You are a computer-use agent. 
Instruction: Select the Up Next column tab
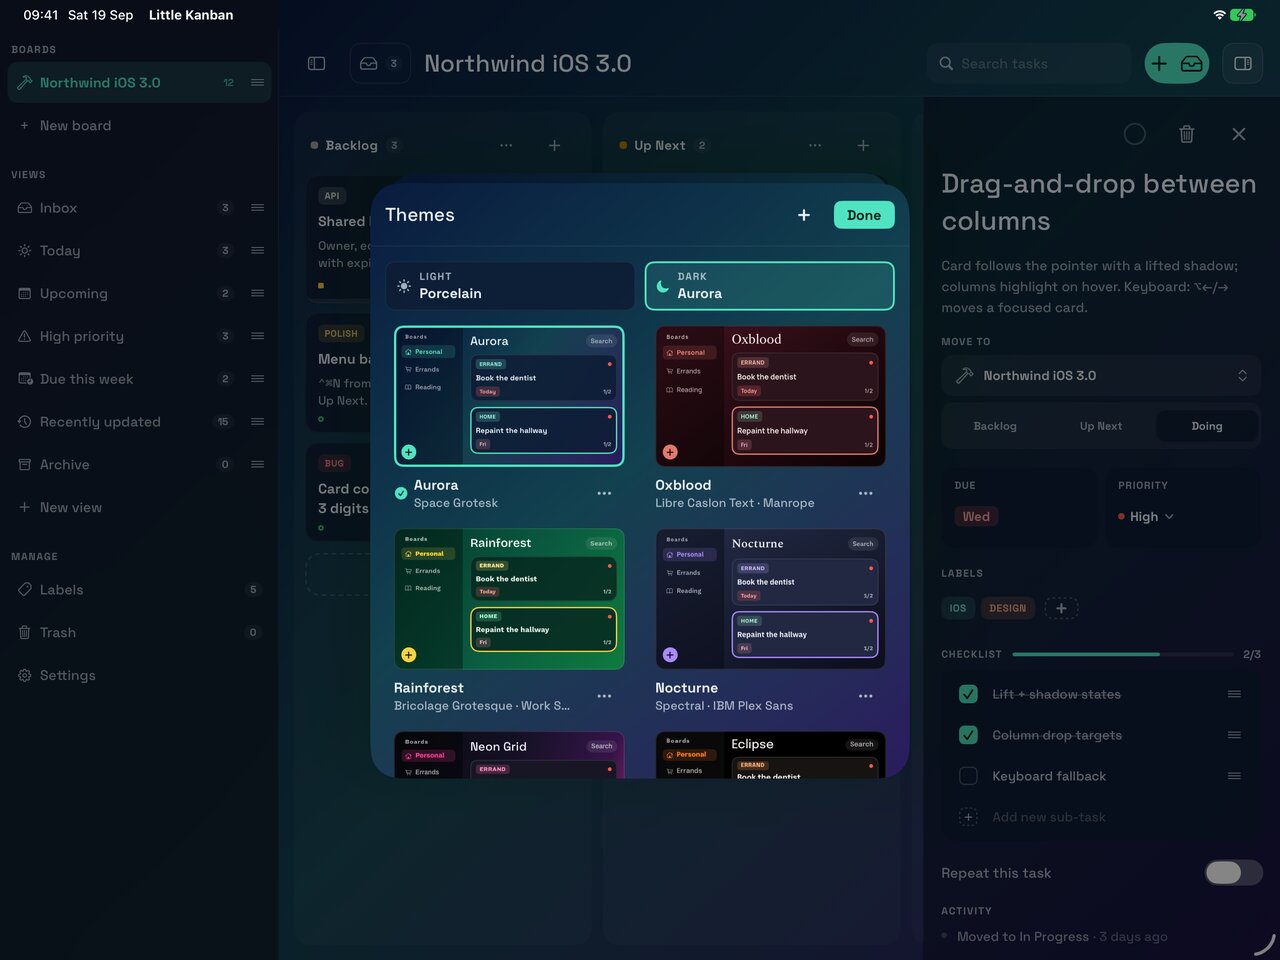[x=1101, y=426]
